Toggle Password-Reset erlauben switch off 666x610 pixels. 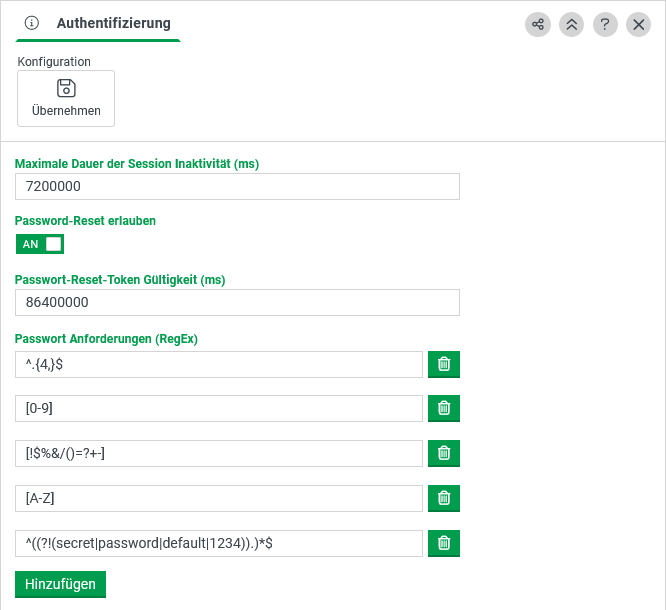point(40,244)
